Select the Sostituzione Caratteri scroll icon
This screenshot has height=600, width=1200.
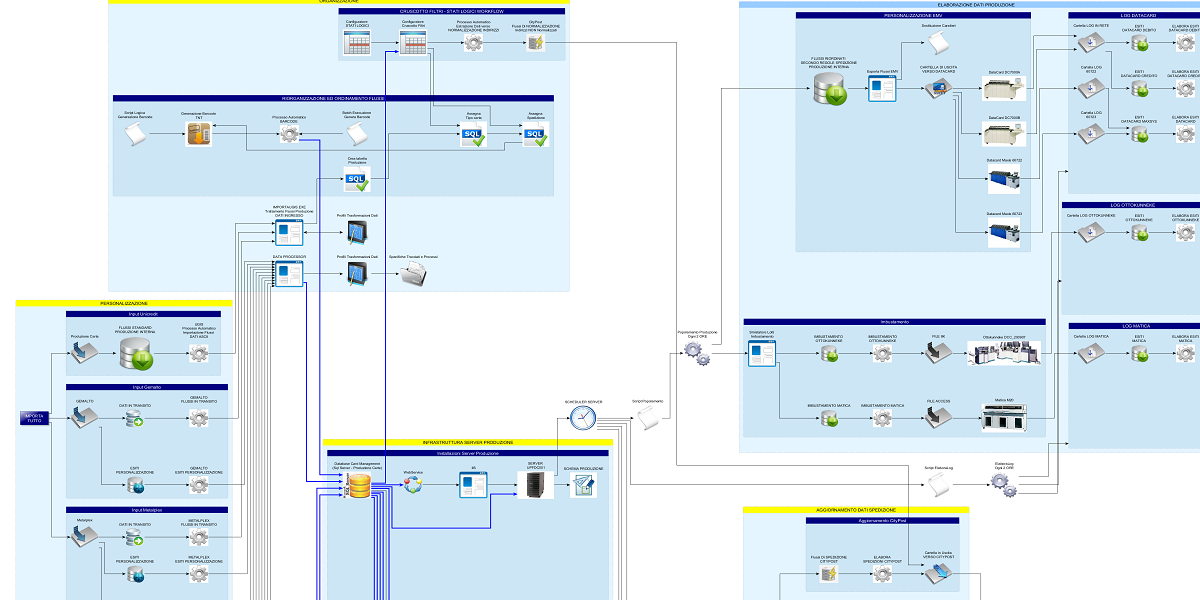pos(938,43)
